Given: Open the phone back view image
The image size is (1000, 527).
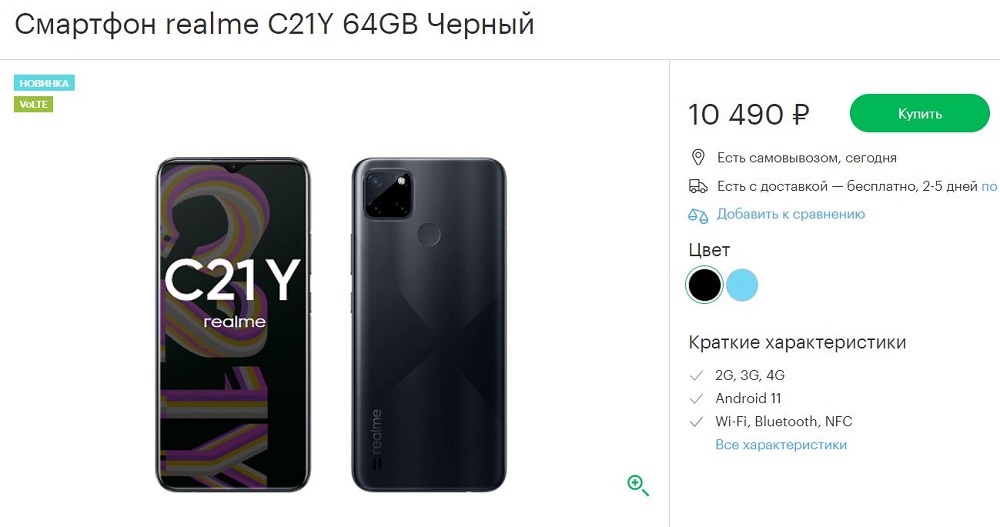Looking at the screenshot, I should [429, 325].
